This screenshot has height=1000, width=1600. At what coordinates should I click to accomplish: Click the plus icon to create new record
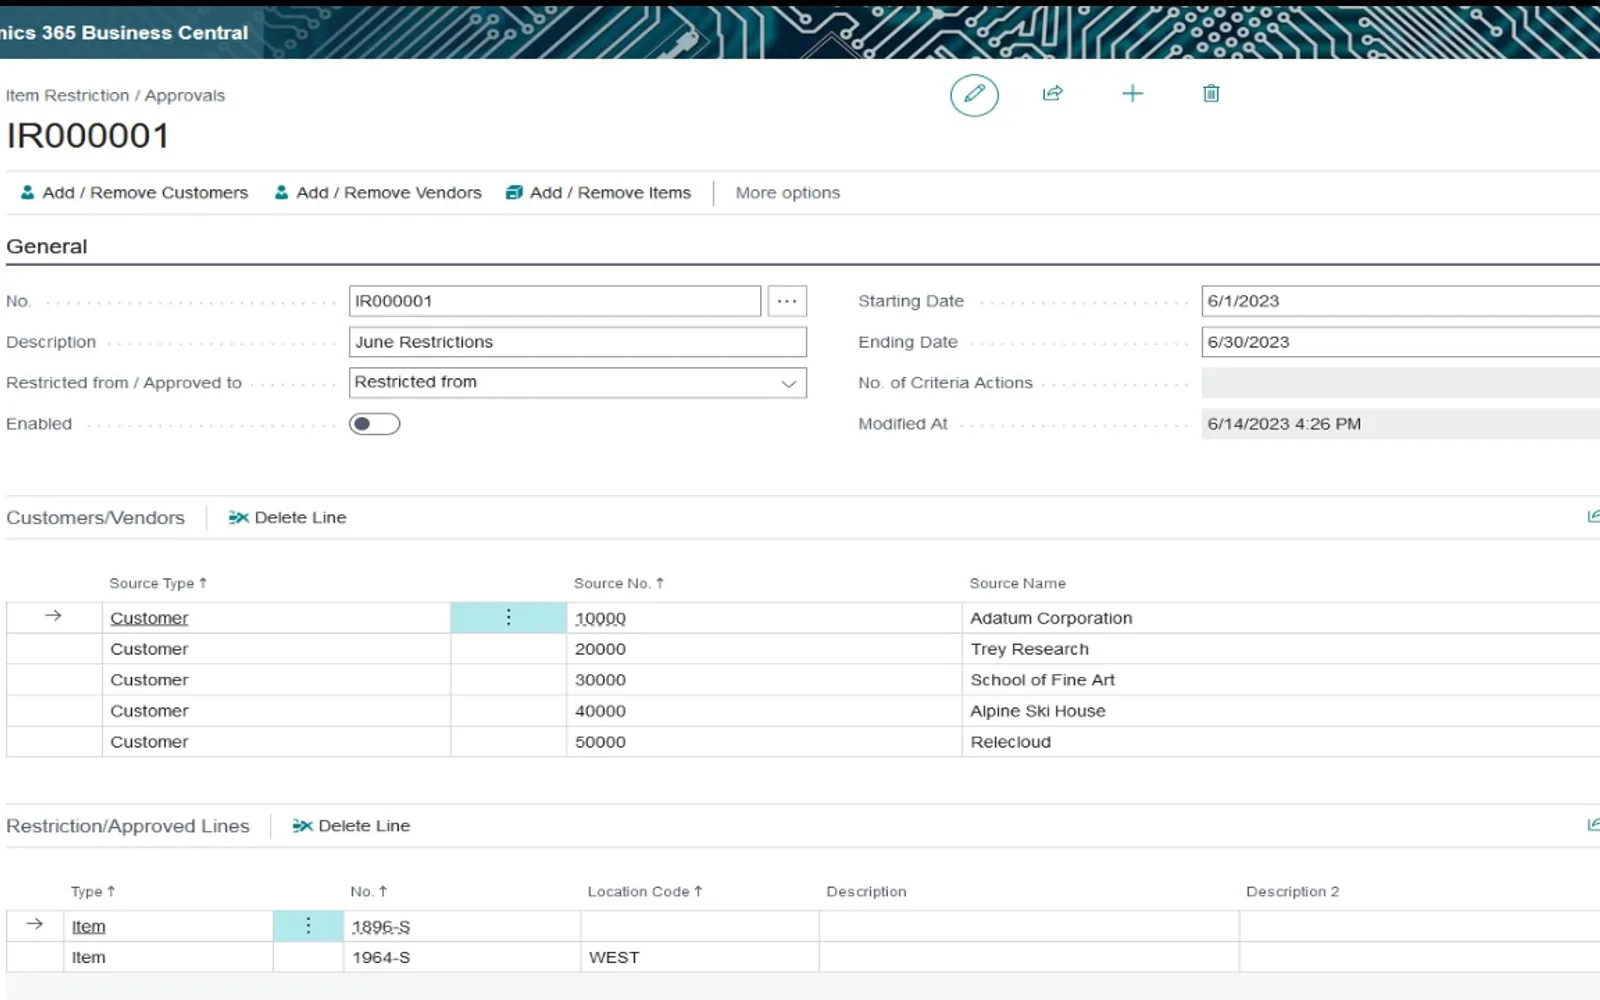(x=1132, y=94)
